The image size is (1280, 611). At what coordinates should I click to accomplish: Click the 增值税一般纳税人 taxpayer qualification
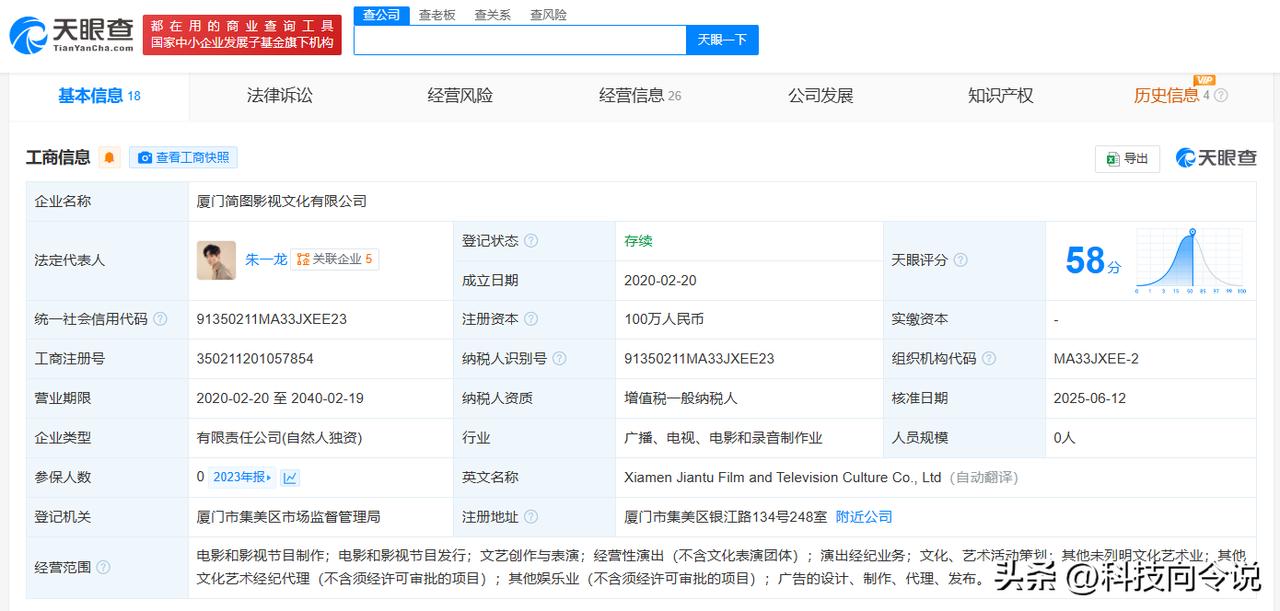(681, 398)
